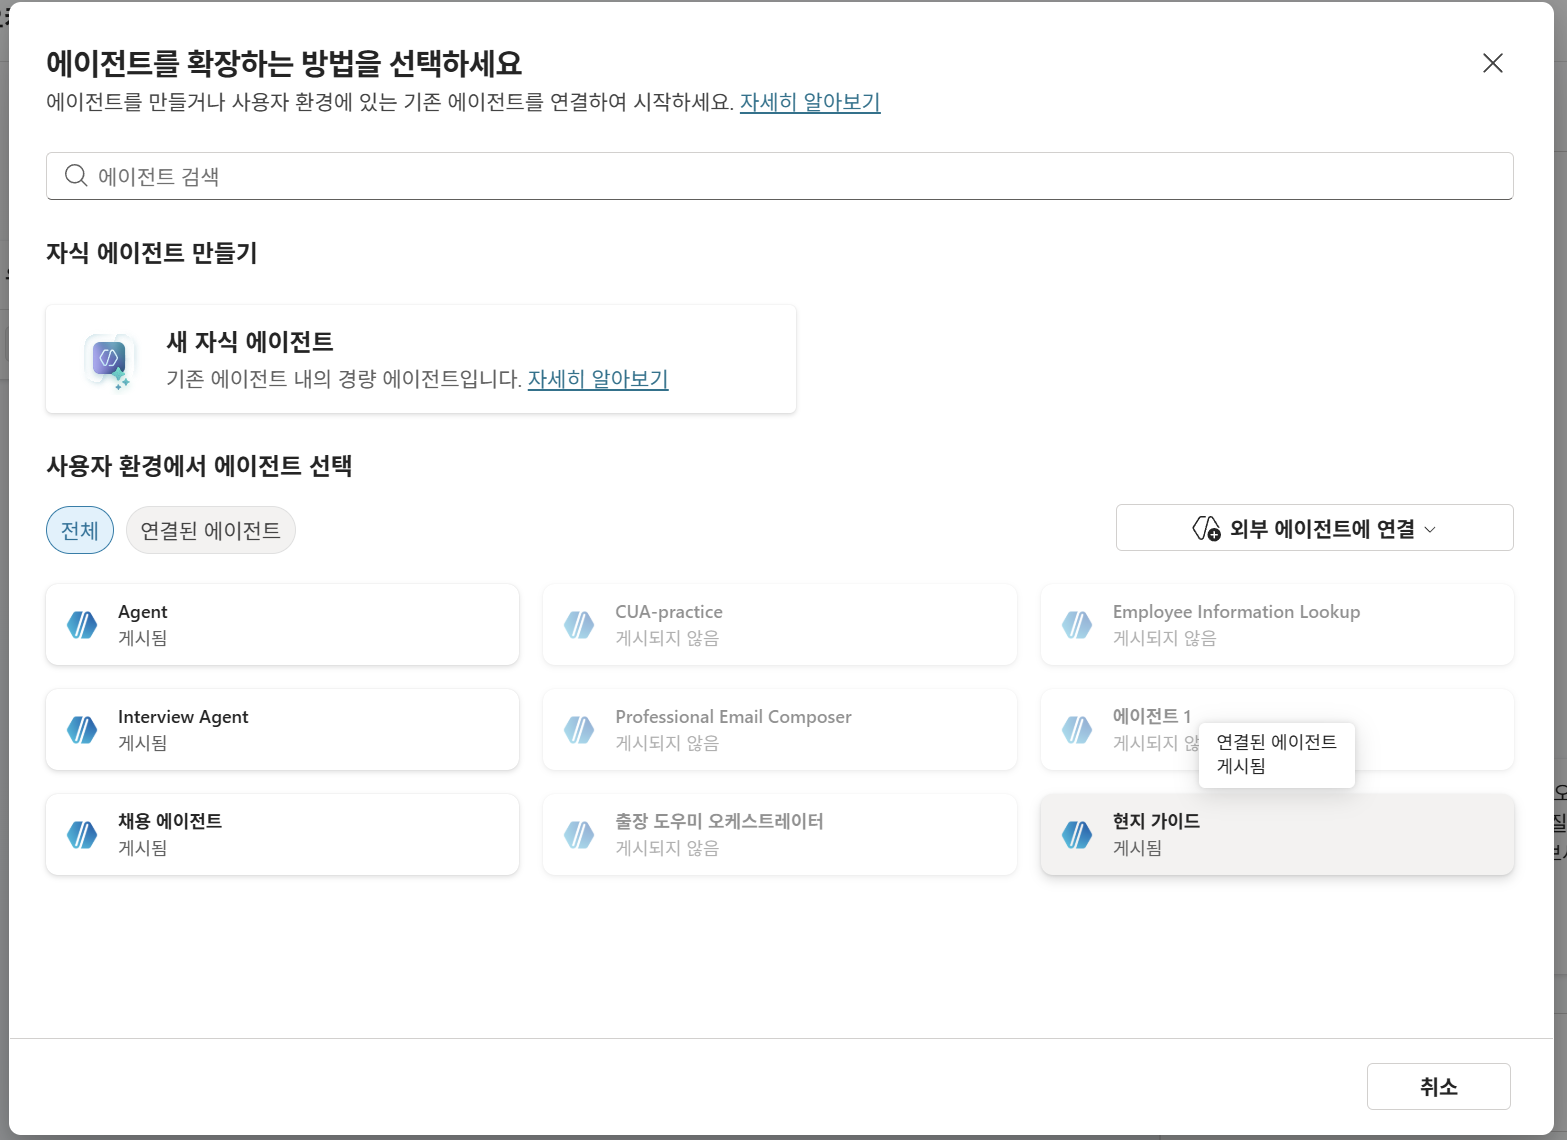This screenshot has height=1140, width=1567.
Task: Select the 현지 가이드 card title
Action: [1156, 821]
